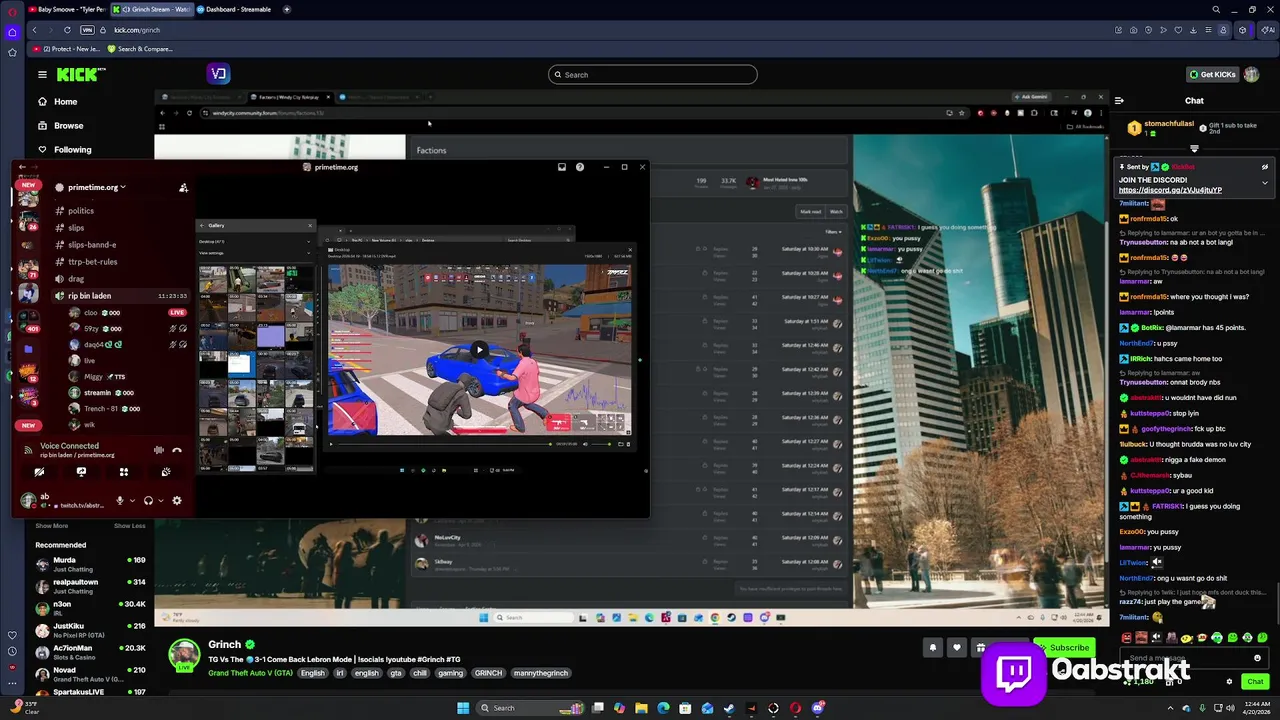Click the heart follow icon under the stream
Viewport: 1280px width, 720px height.
tap(957, 647)
